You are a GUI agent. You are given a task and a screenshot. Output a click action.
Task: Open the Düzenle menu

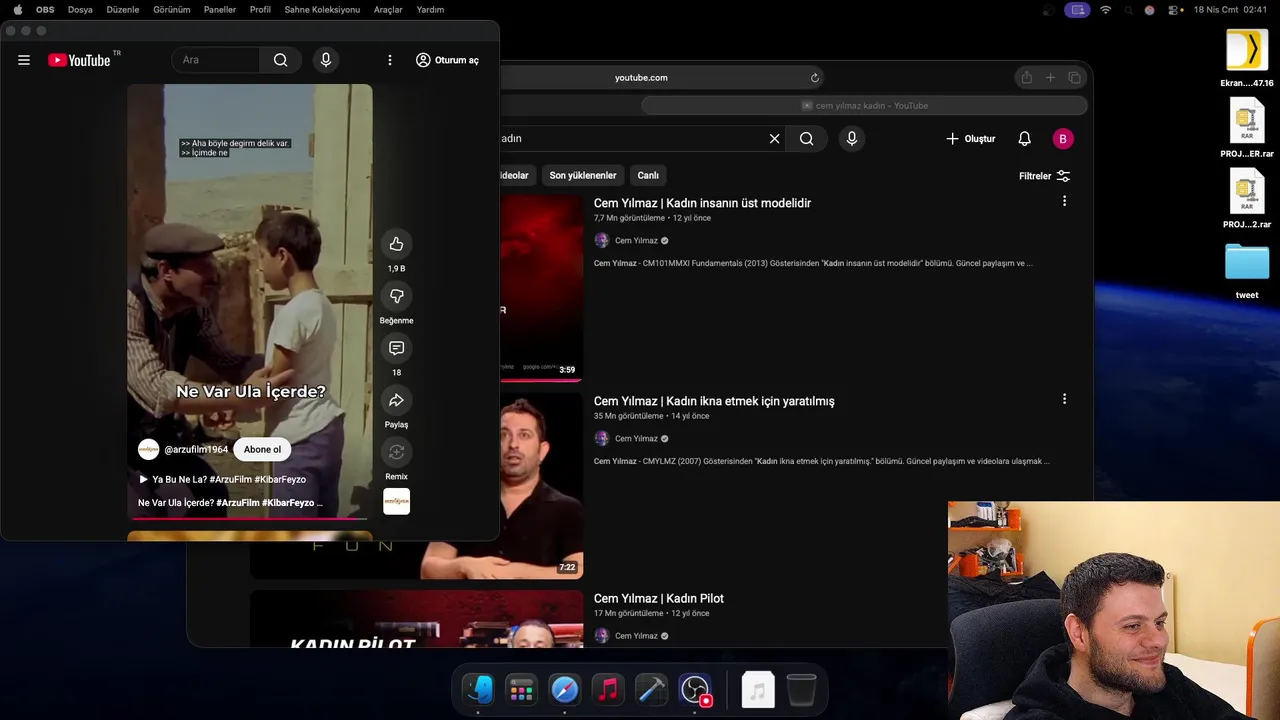coord(123,10)
